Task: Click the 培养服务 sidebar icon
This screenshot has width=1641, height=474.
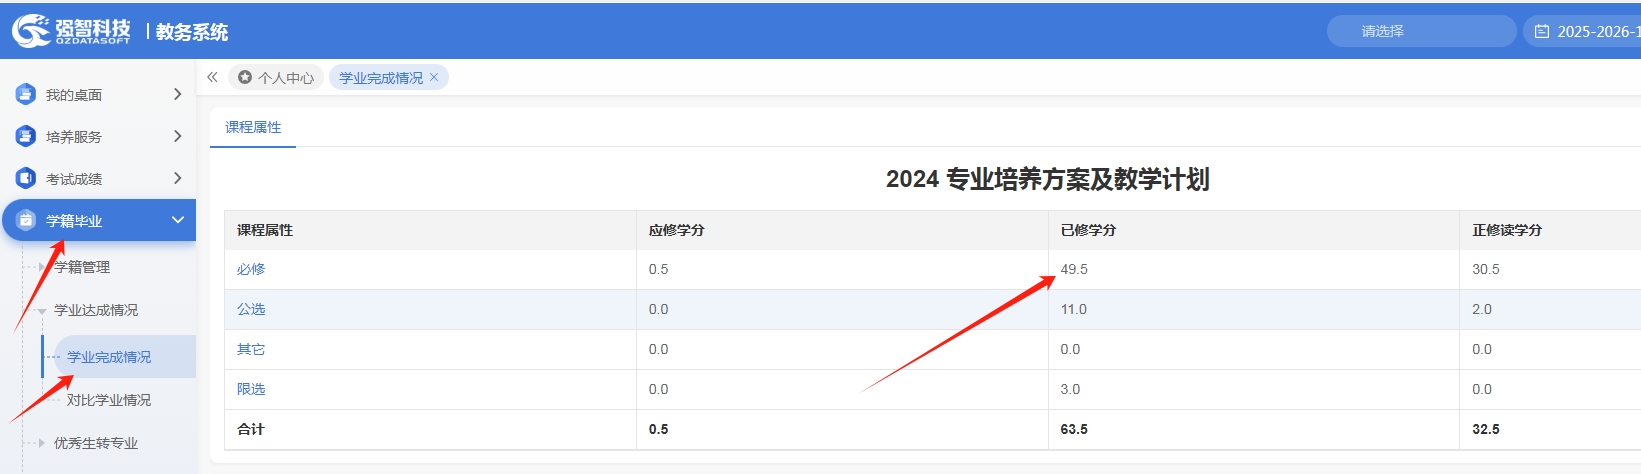Action: click(x=26, y=136)
